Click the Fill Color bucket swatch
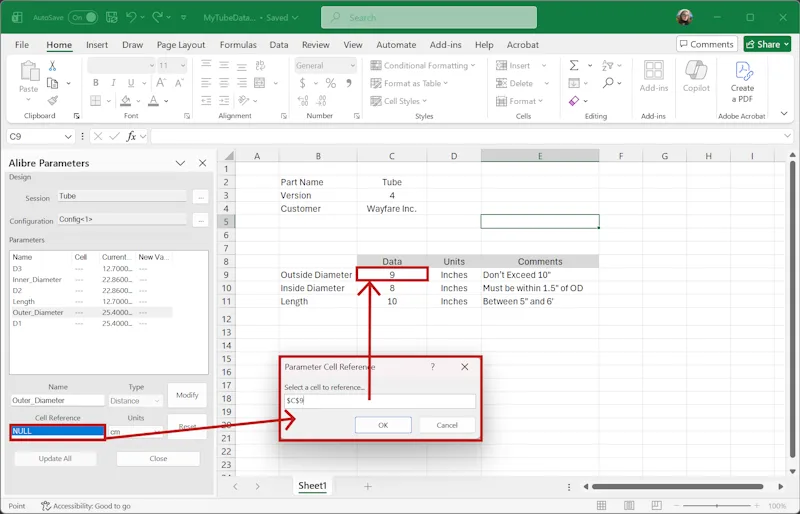This screenshot has height=514, width=800. (x=126, y=101)
